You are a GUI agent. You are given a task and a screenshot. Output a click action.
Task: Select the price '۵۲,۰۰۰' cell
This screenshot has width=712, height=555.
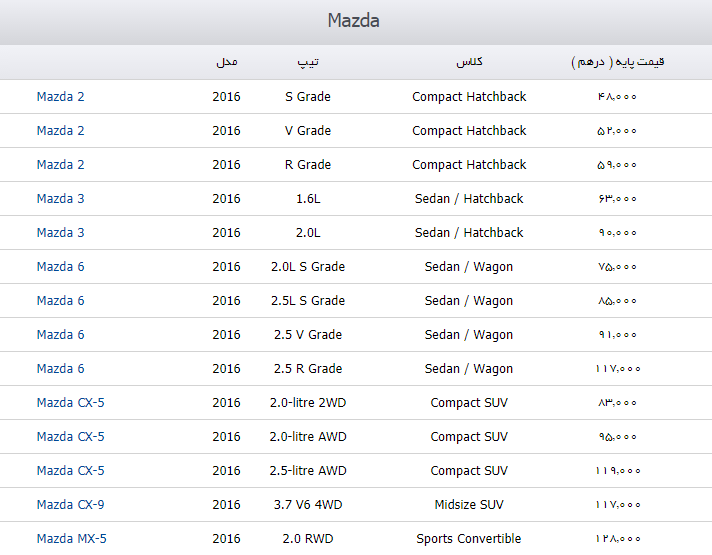pos(618,131)
